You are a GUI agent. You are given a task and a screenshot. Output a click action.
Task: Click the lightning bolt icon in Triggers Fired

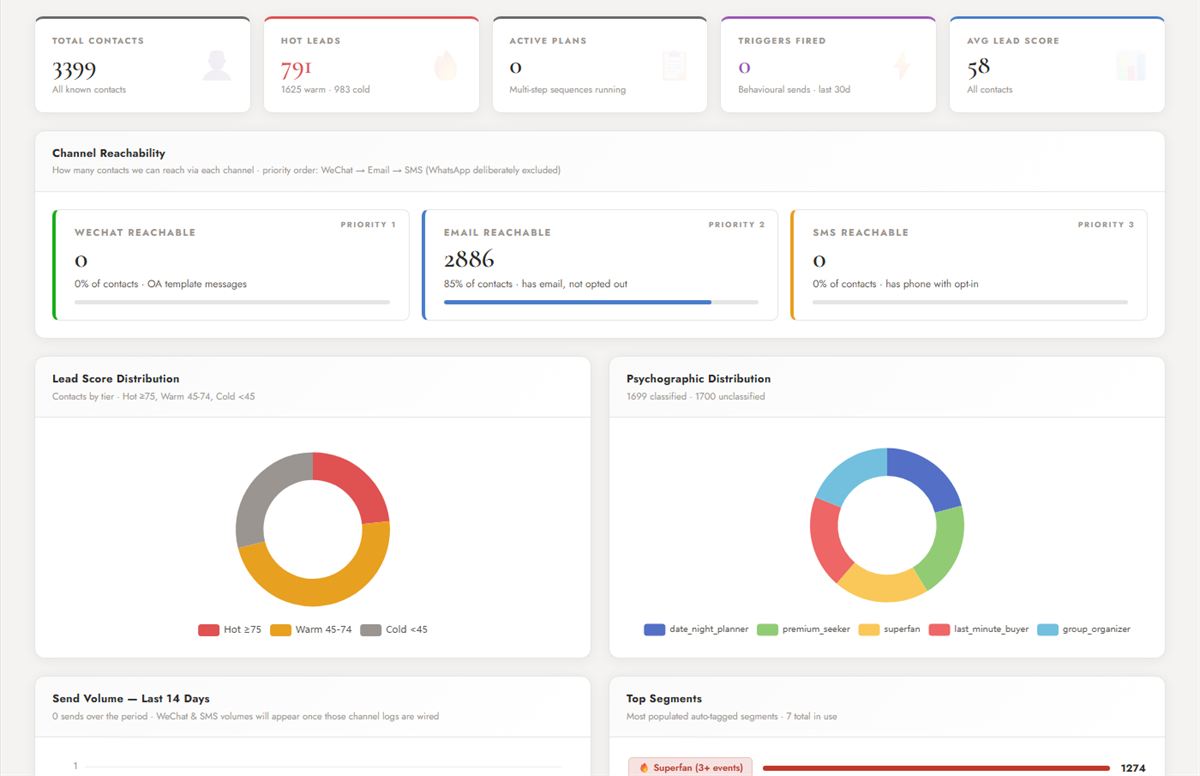pyautogui.click(x=902, y=65)
